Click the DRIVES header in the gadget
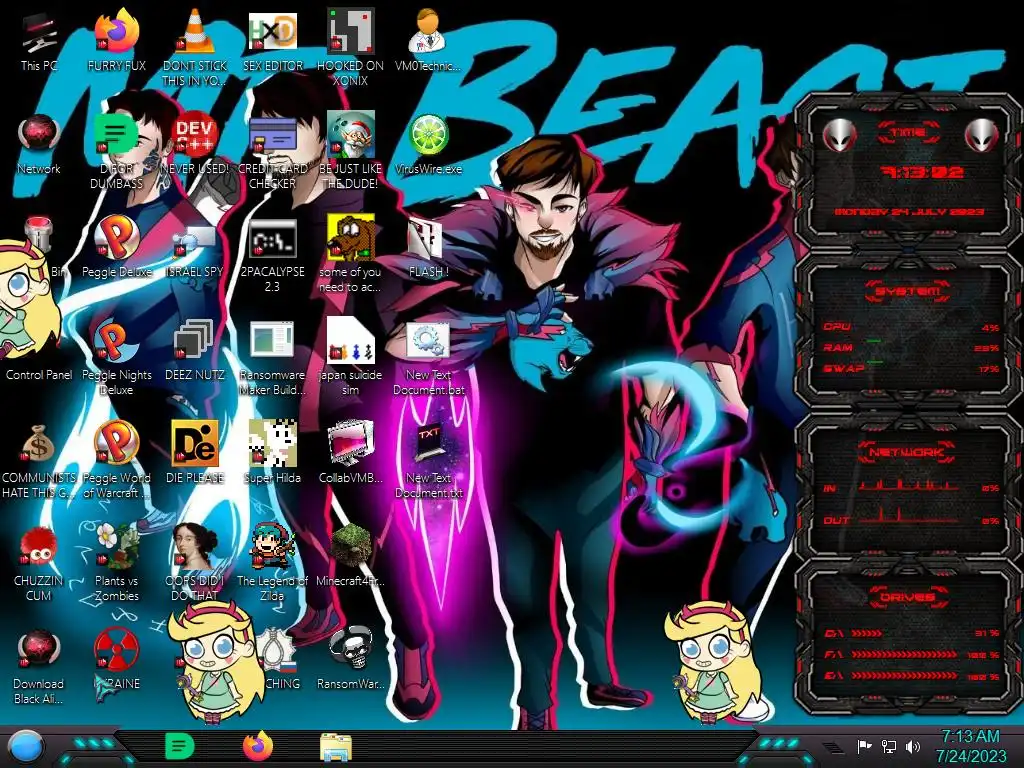 point(908,596)
